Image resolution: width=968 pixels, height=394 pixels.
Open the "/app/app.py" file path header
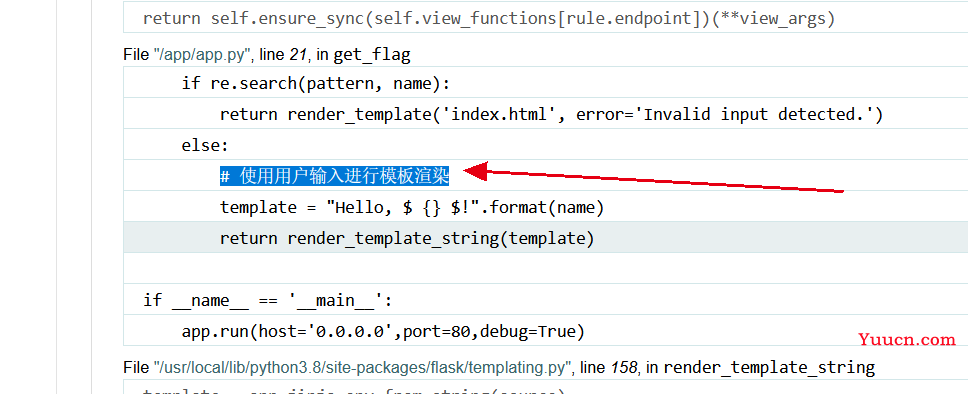pyautogui.click(x=202, y=55)
